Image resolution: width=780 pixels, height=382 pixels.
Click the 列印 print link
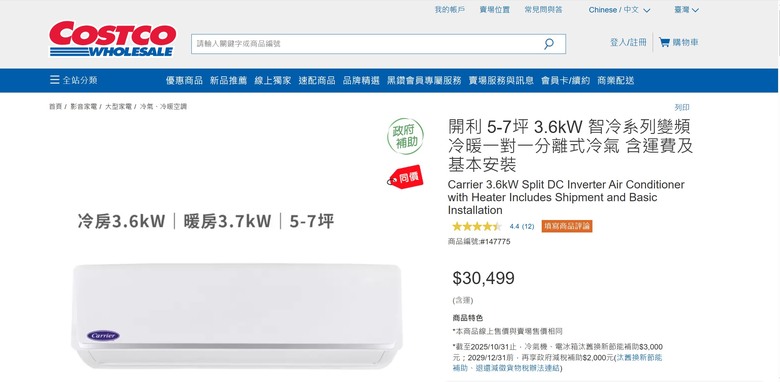coord(682,107)
